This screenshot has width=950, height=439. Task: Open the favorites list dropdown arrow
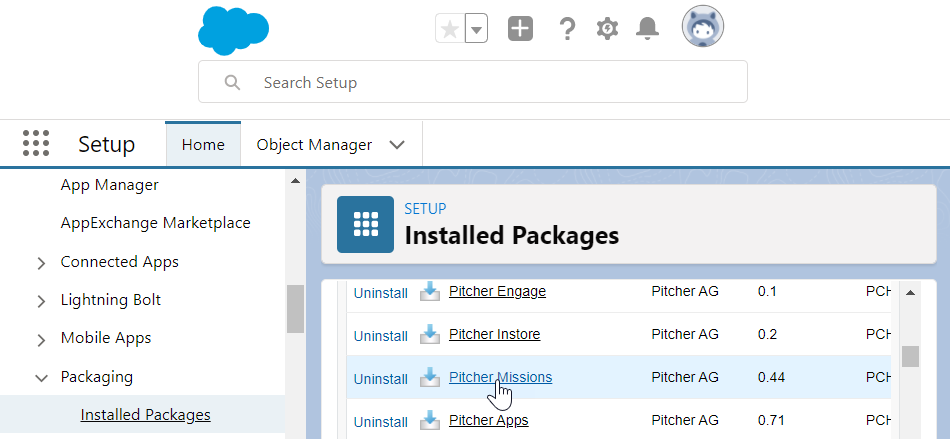pos(477,29)
